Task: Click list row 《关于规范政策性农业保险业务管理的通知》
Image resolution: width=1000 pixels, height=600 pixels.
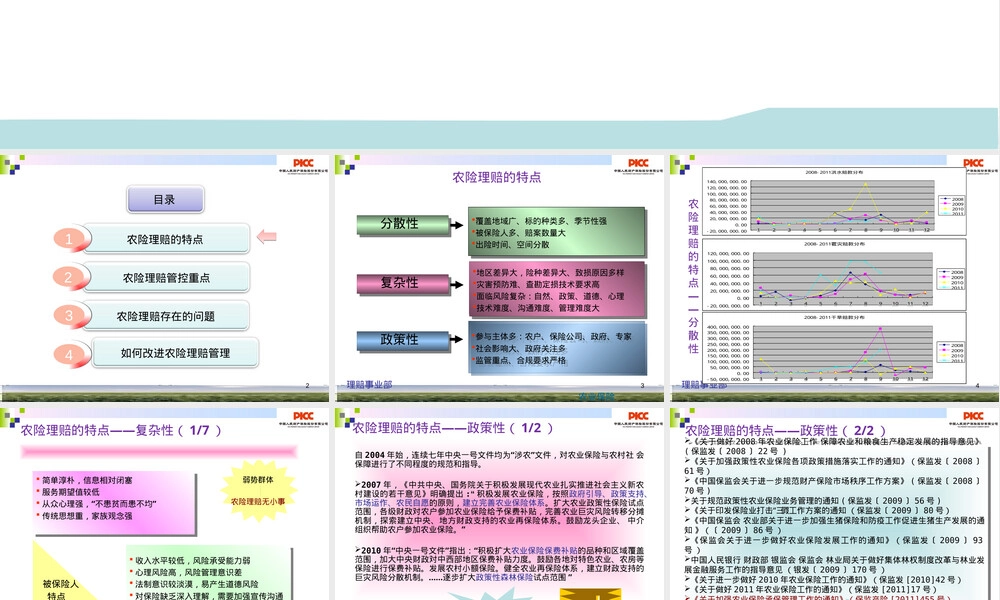Action: coord(812,501)
